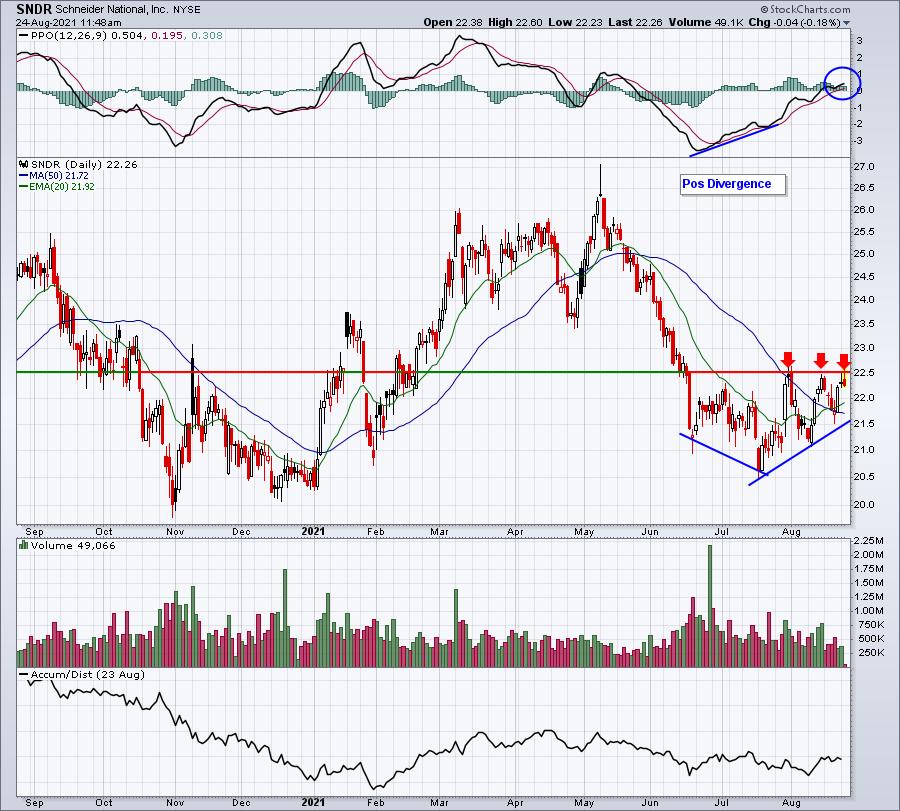Click the volume bars icon beside Volume label

click(24, 545)
